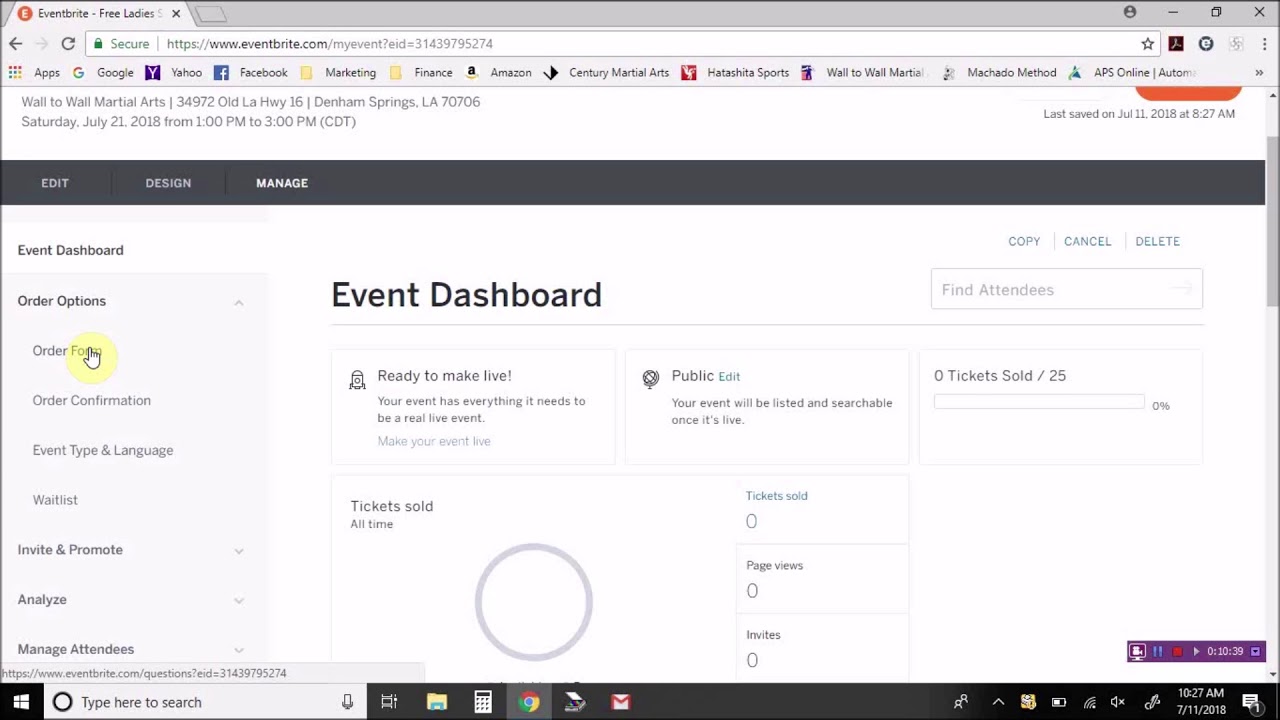This screenshot has width=1280, height=720.
Task: Click the Find Attendees search field
Action: 1067,289
